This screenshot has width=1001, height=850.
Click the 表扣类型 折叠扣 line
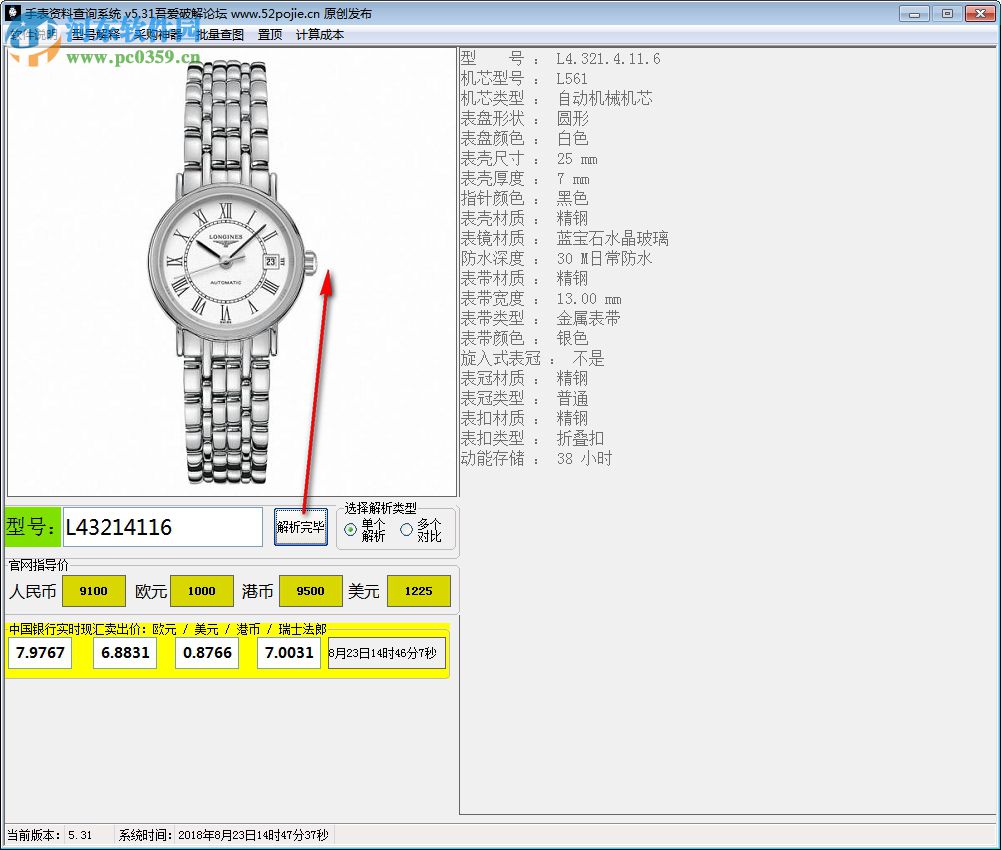coord(532,438)
